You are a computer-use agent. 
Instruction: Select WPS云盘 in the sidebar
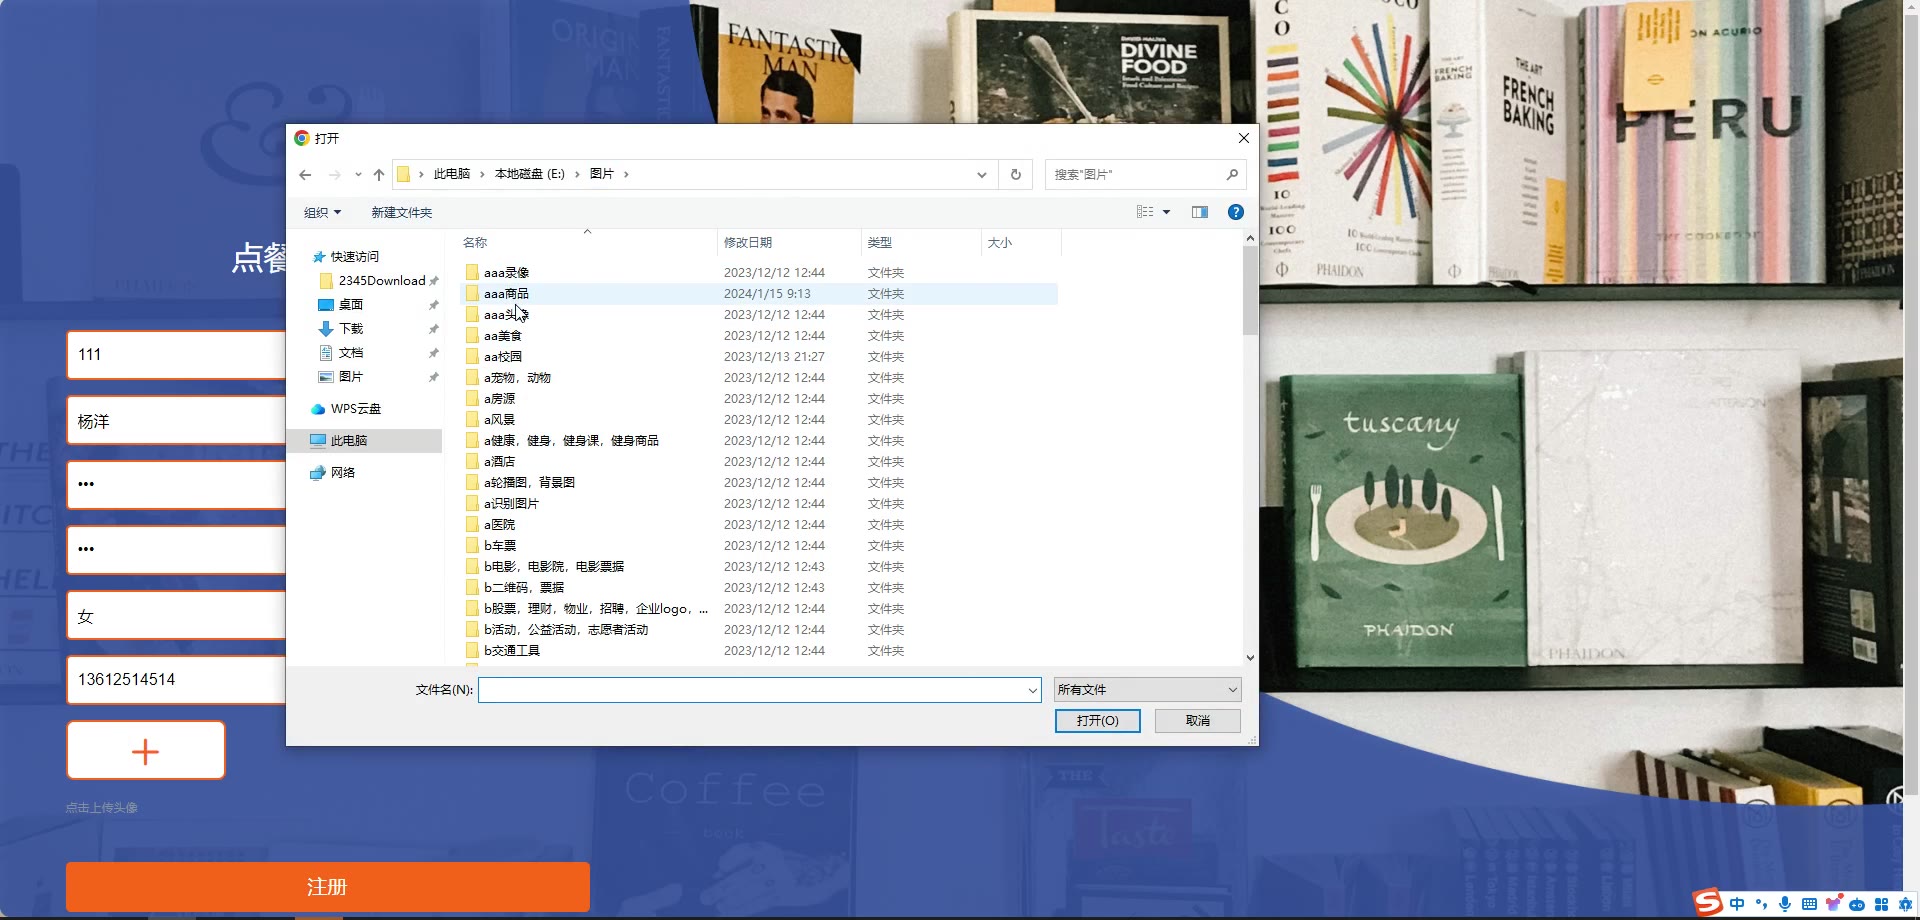click(x=355, y=409)
